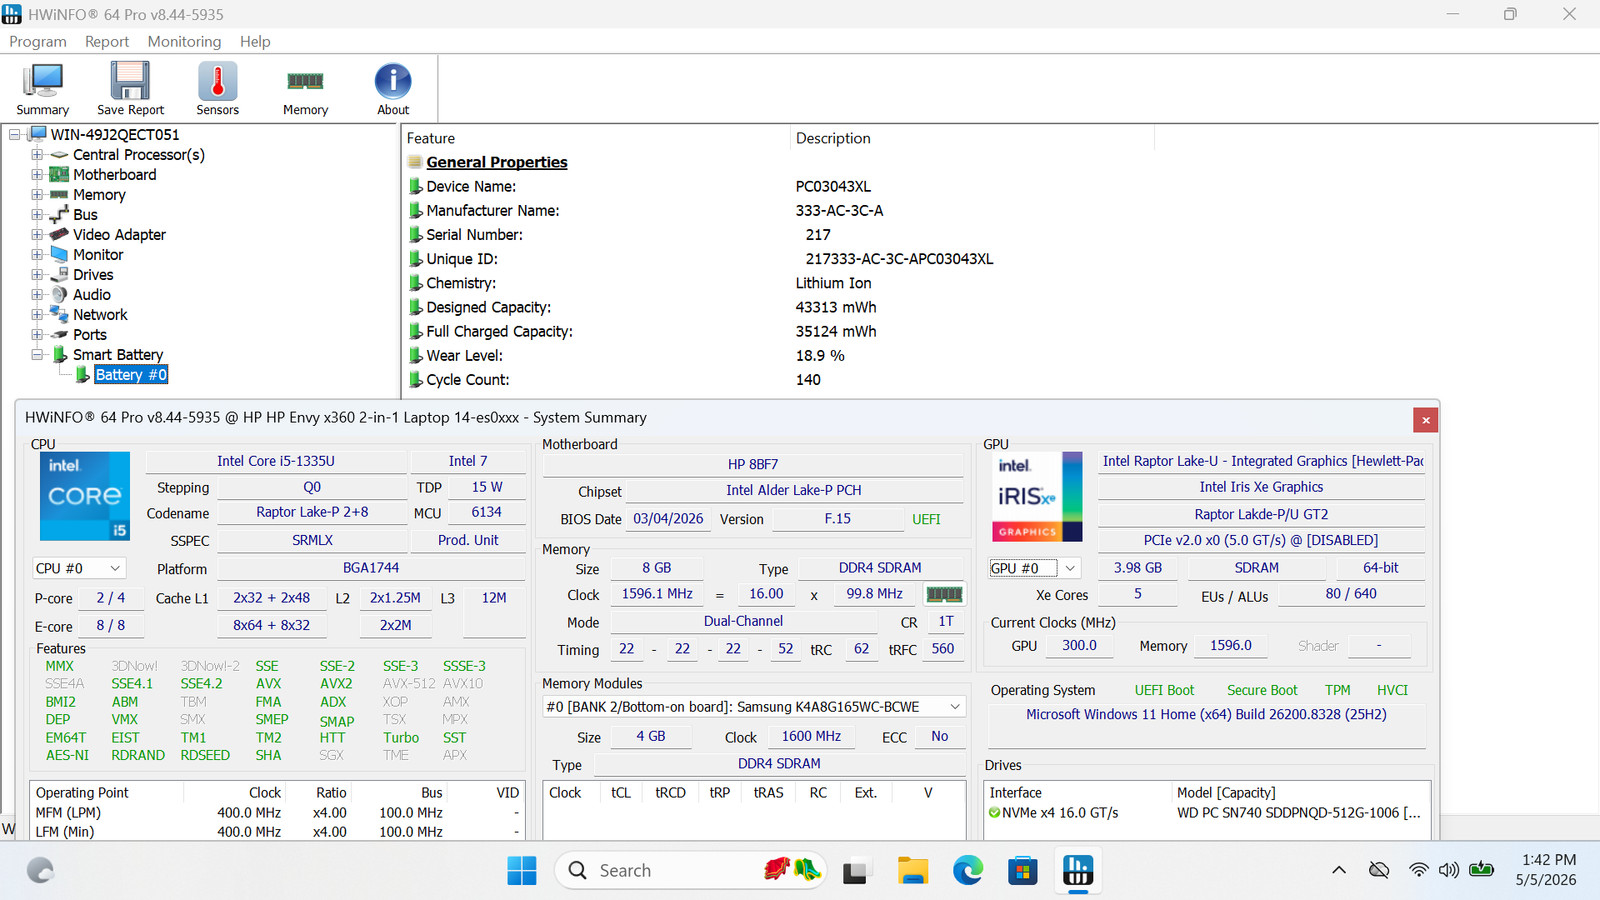Open the GPU #0 selector dropdown
The height and width of the screenshot is (900, 1600).
coord(1034,568)
